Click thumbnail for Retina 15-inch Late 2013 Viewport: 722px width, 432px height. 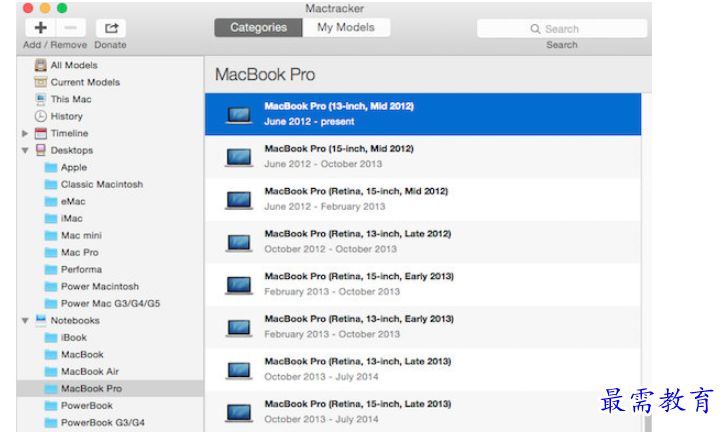(x=239, y=413)
